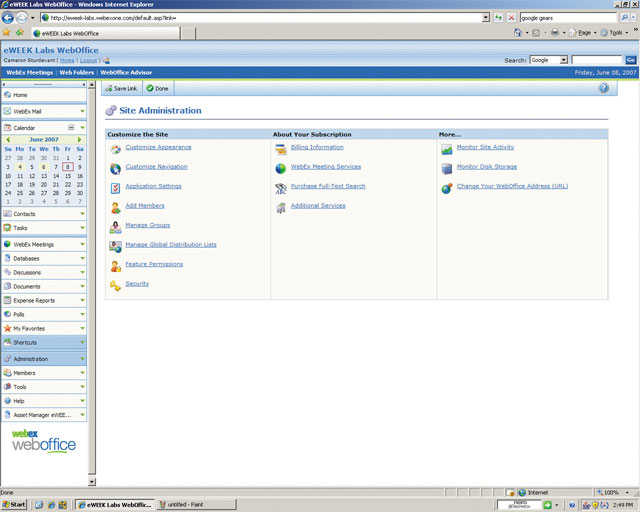Expand the Polls sidebar dropdown arrow
The image size is (640, 512).
[82, 314]
